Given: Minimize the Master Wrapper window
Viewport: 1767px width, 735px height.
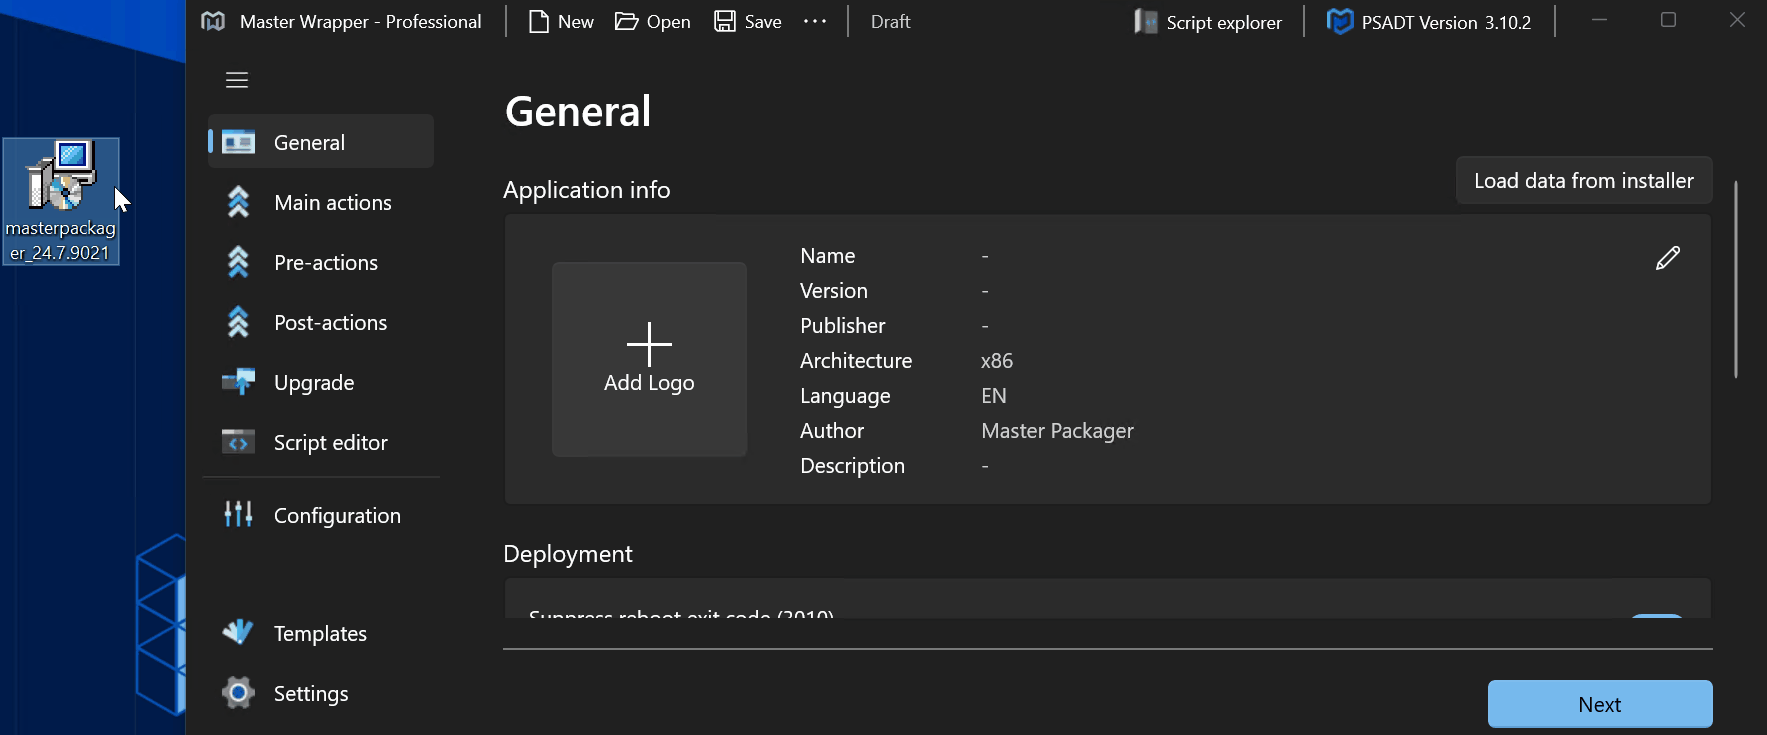Looking at the screenshot, I should pos(1599,20).
